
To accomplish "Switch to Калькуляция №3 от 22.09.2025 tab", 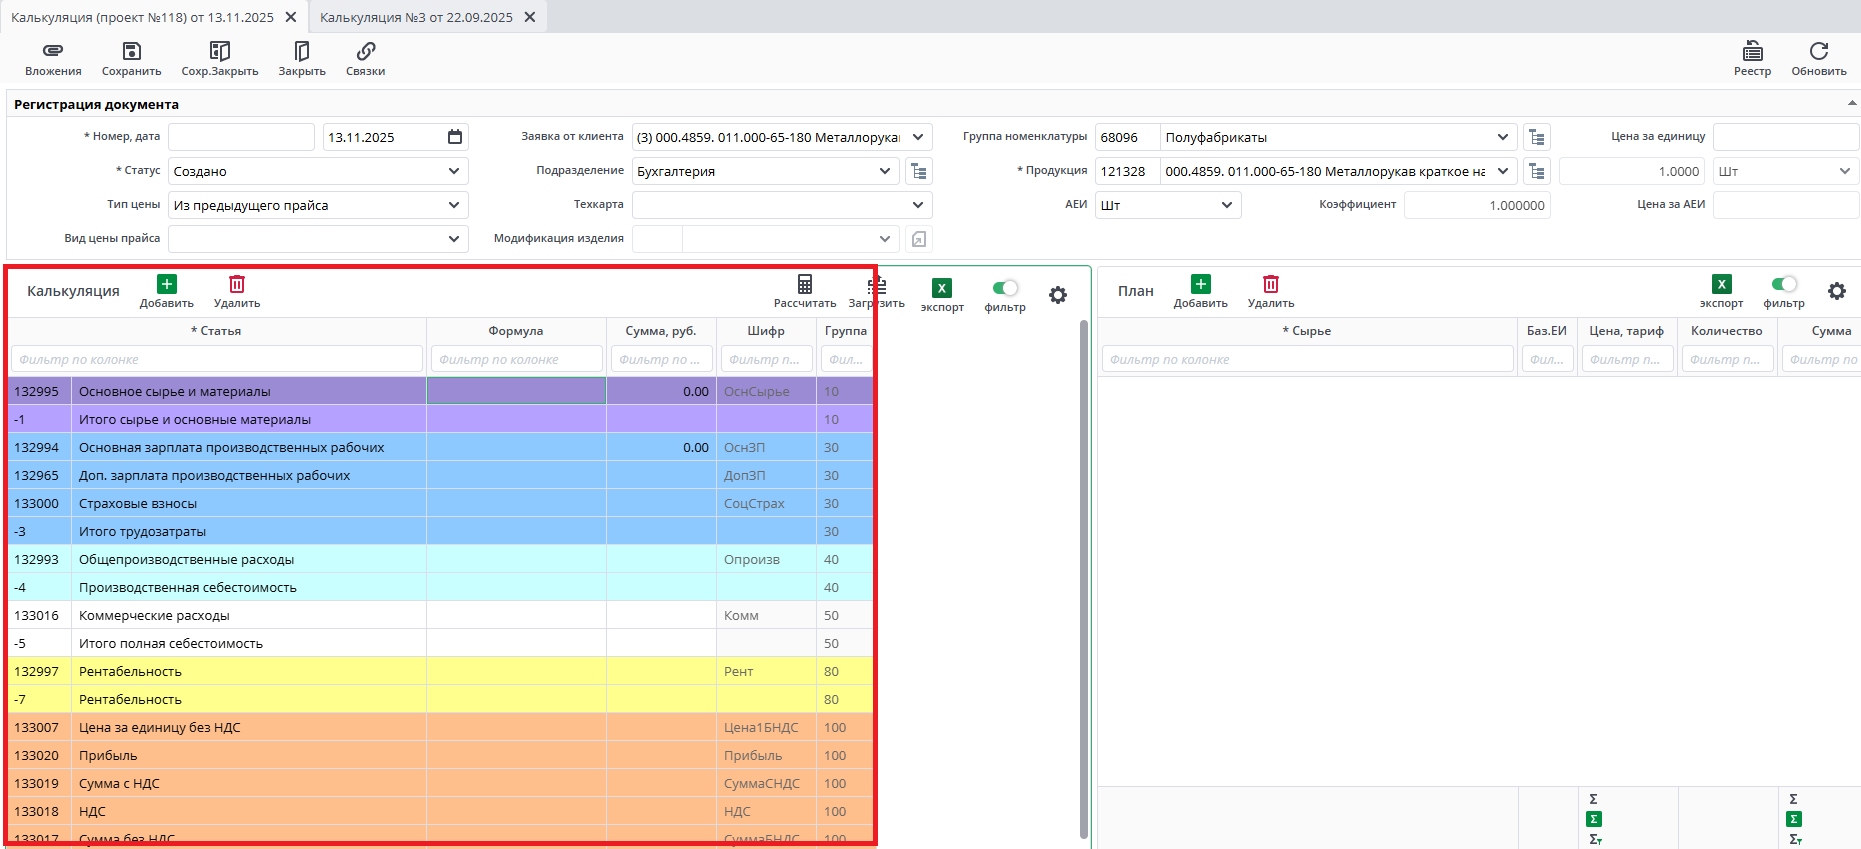I will coord(416,17).
